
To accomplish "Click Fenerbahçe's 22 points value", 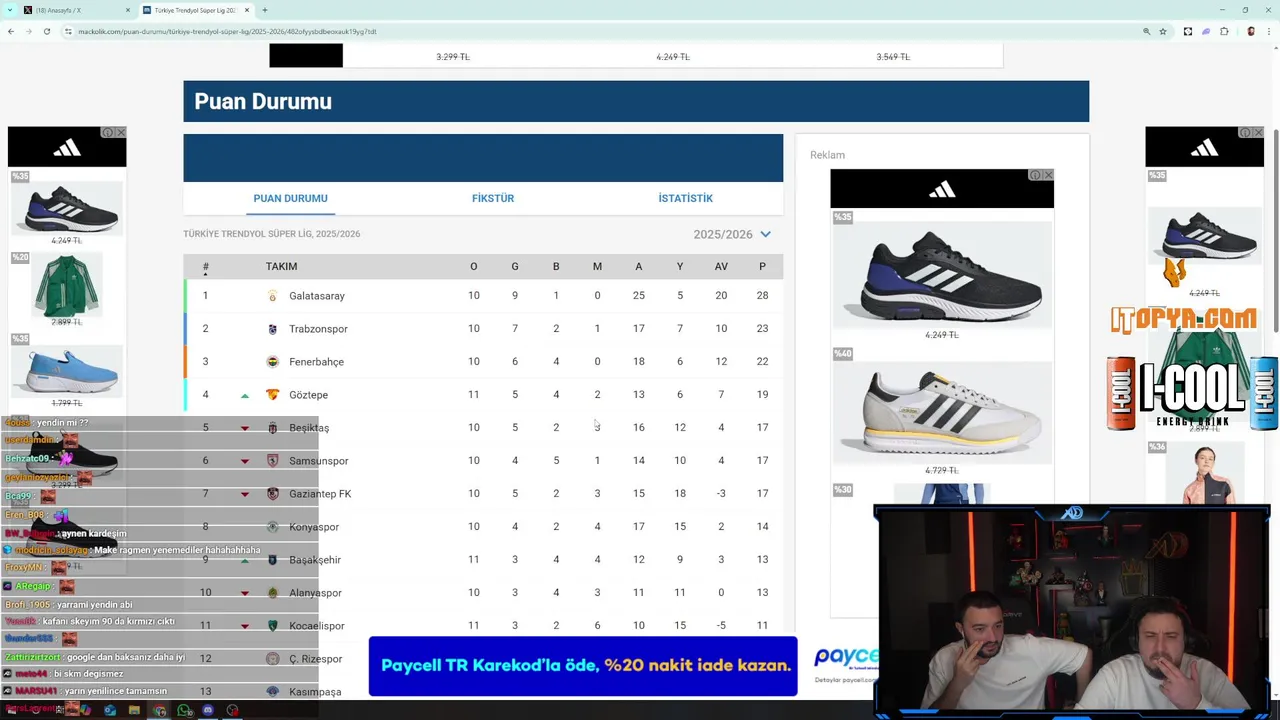I will [x=762, y=362].
